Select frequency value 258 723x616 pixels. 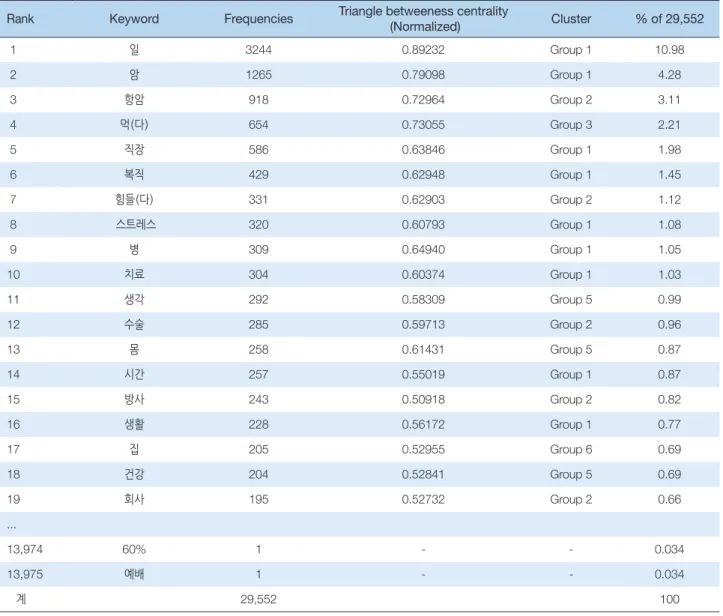click(258, 349)
